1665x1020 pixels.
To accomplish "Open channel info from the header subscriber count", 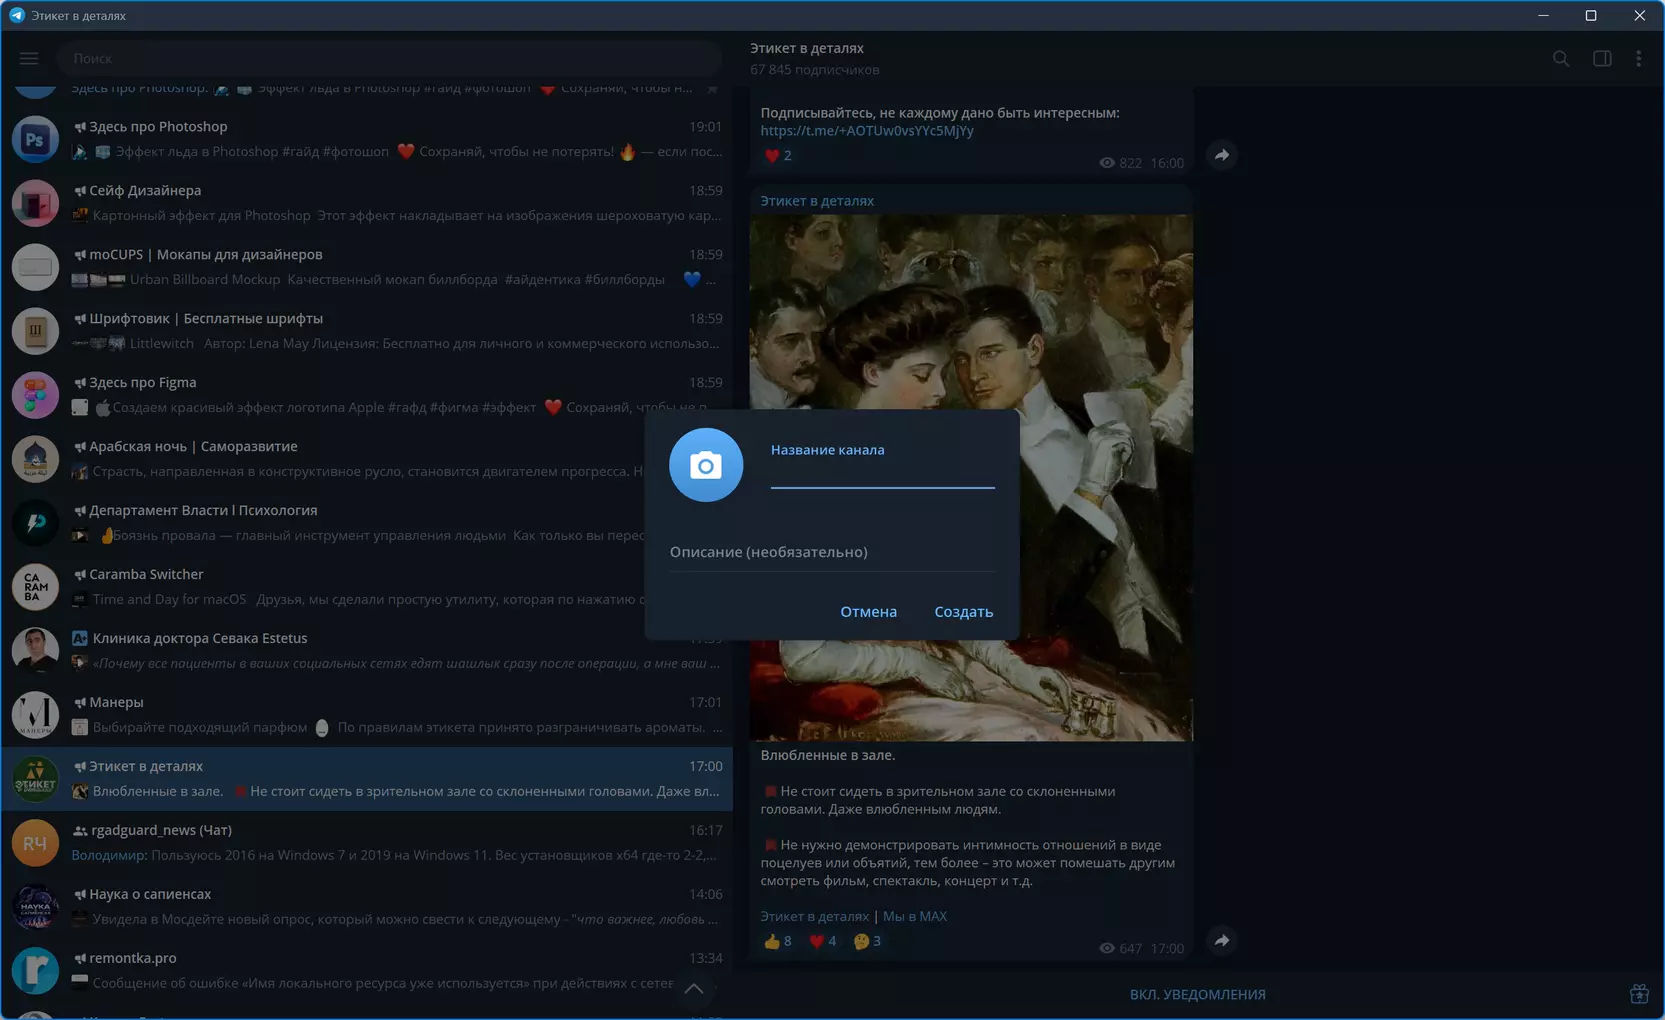I will pyautogui.click(x=815, y=70).
